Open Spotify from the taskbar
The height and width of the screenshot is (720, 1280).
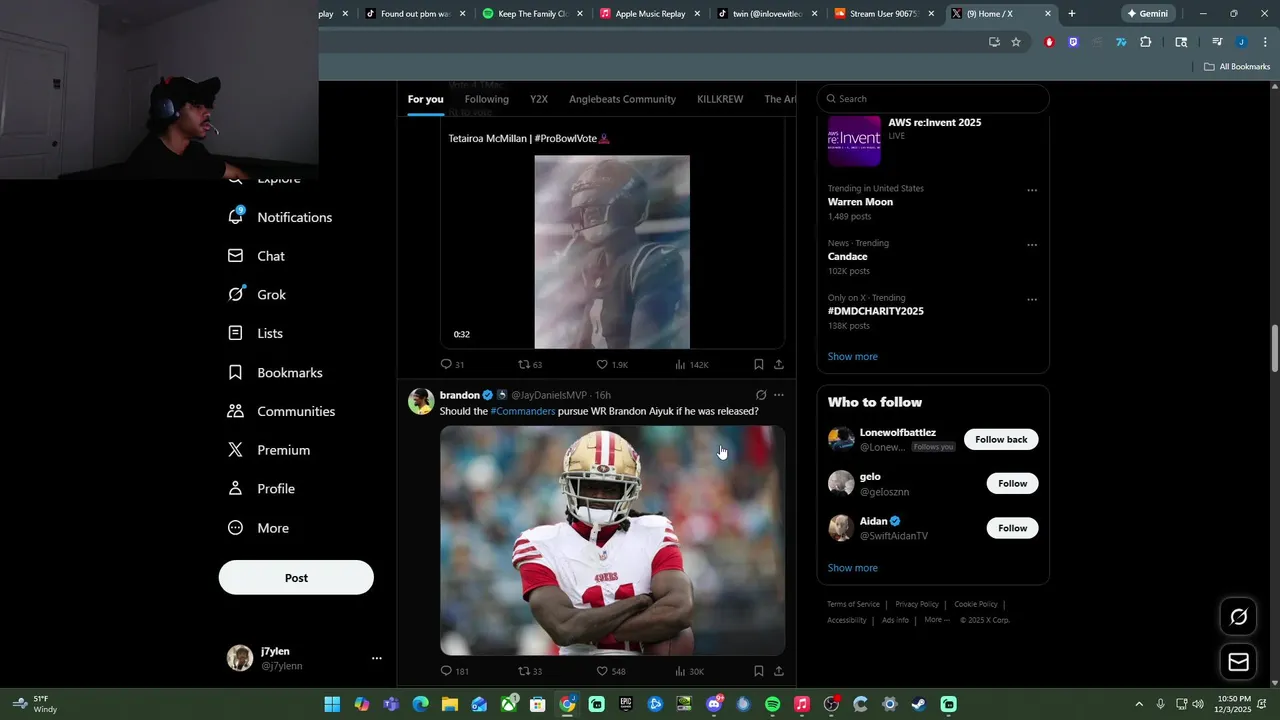pos(772,704)
